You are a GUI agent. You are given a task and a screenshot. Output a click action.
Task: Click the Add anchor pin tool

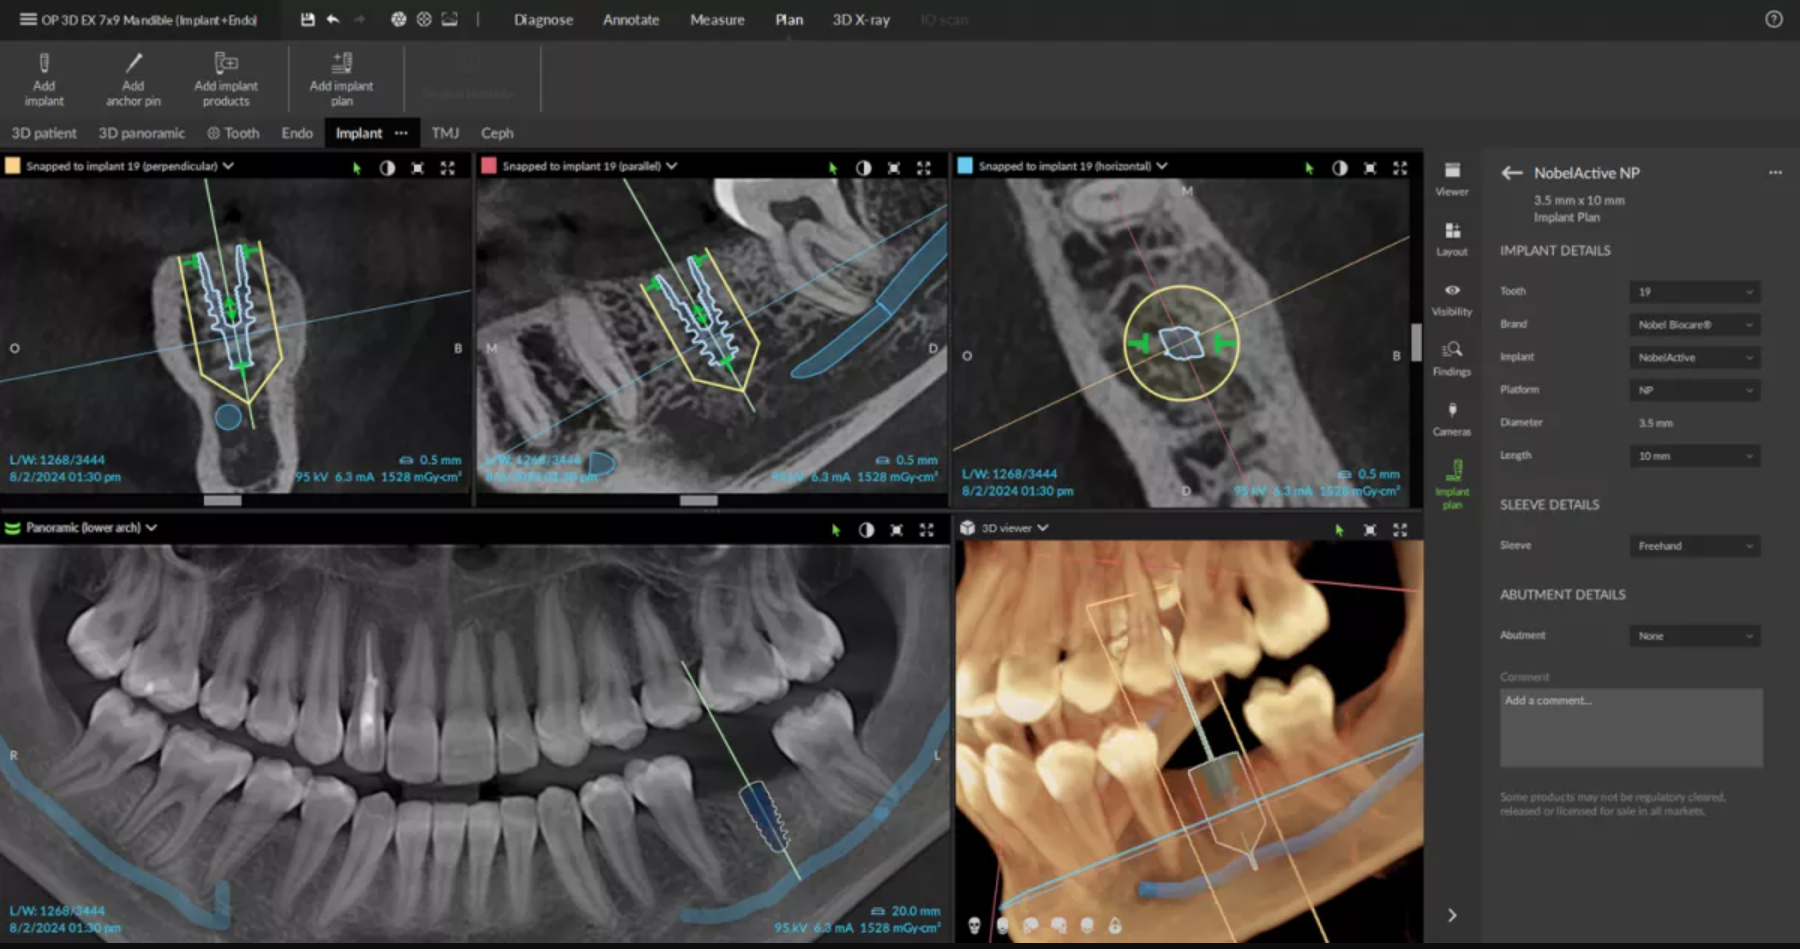(132, 78)
